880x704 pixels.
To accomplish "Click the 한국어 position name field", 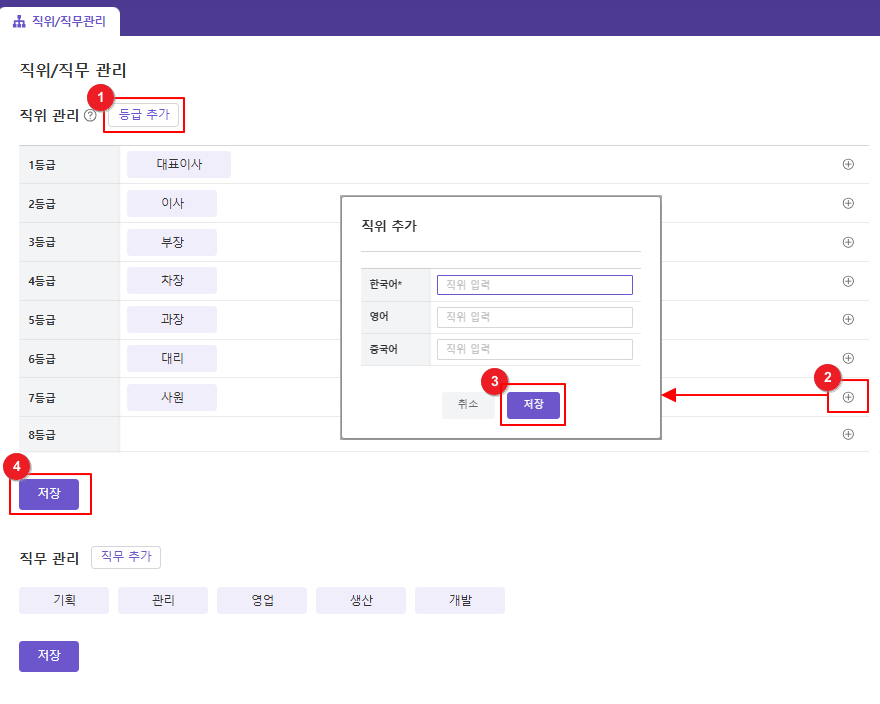I will [x=534, y=285].
